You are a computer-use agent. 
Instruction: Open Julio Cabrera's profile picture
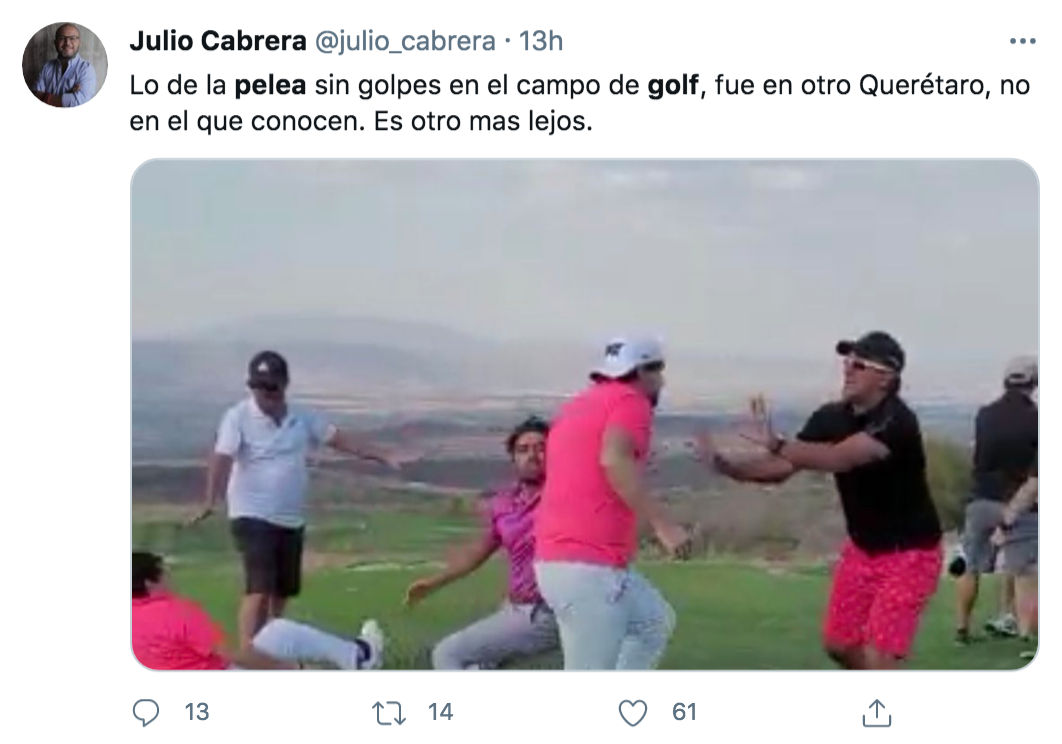(64, 65)
